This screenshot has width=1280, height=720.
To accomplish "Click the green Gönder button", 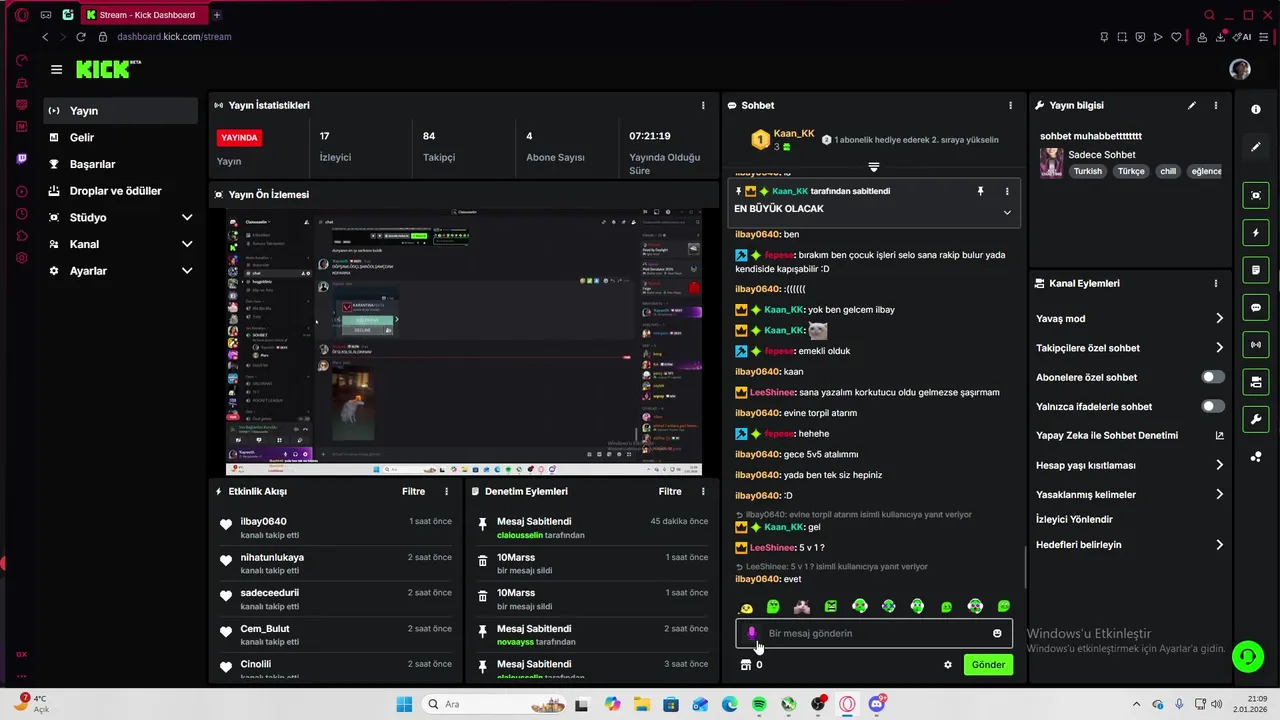I will (x=988, y=665).
